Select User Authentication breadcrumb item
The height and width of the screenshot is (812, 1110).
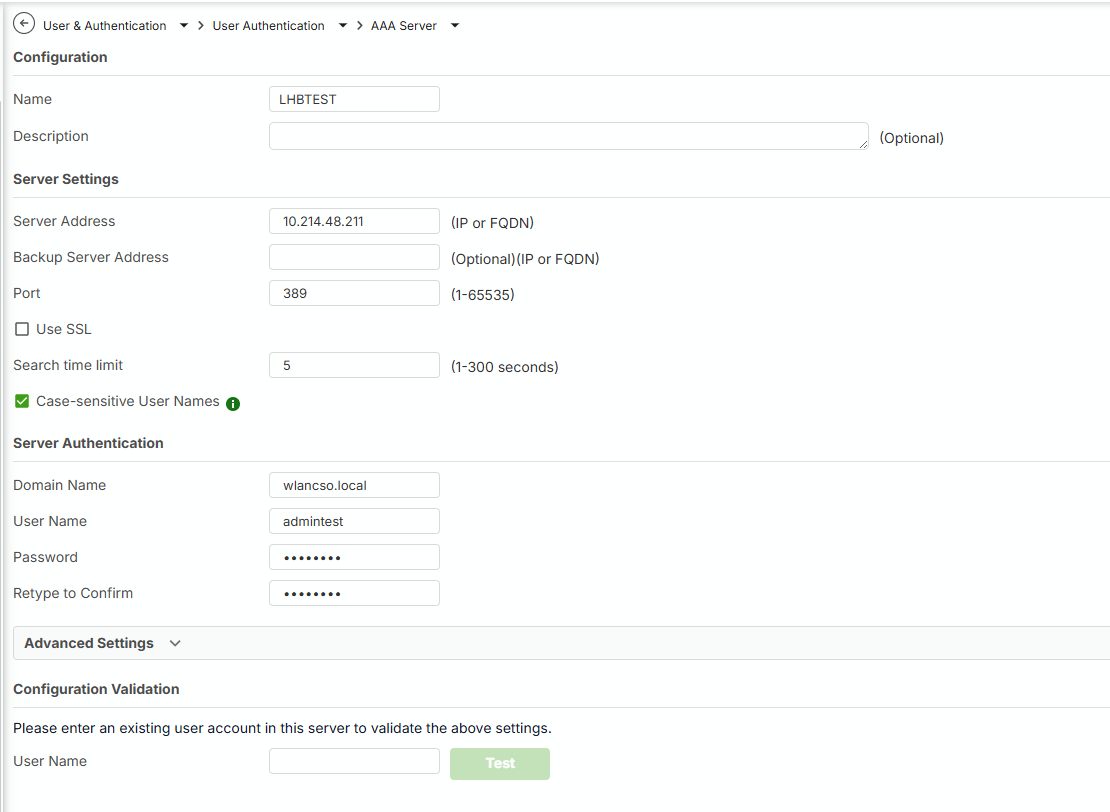pos(268,25)
